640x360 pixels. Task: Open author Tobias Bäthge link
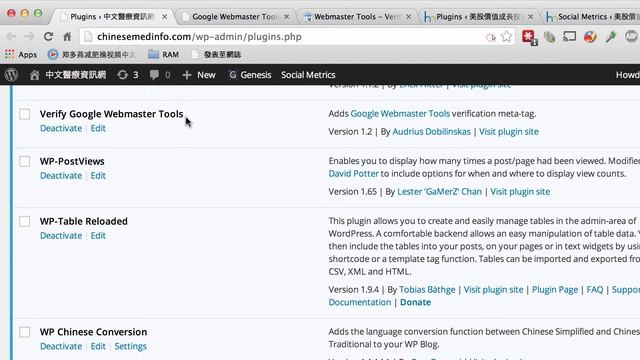(x=427, y=289)
